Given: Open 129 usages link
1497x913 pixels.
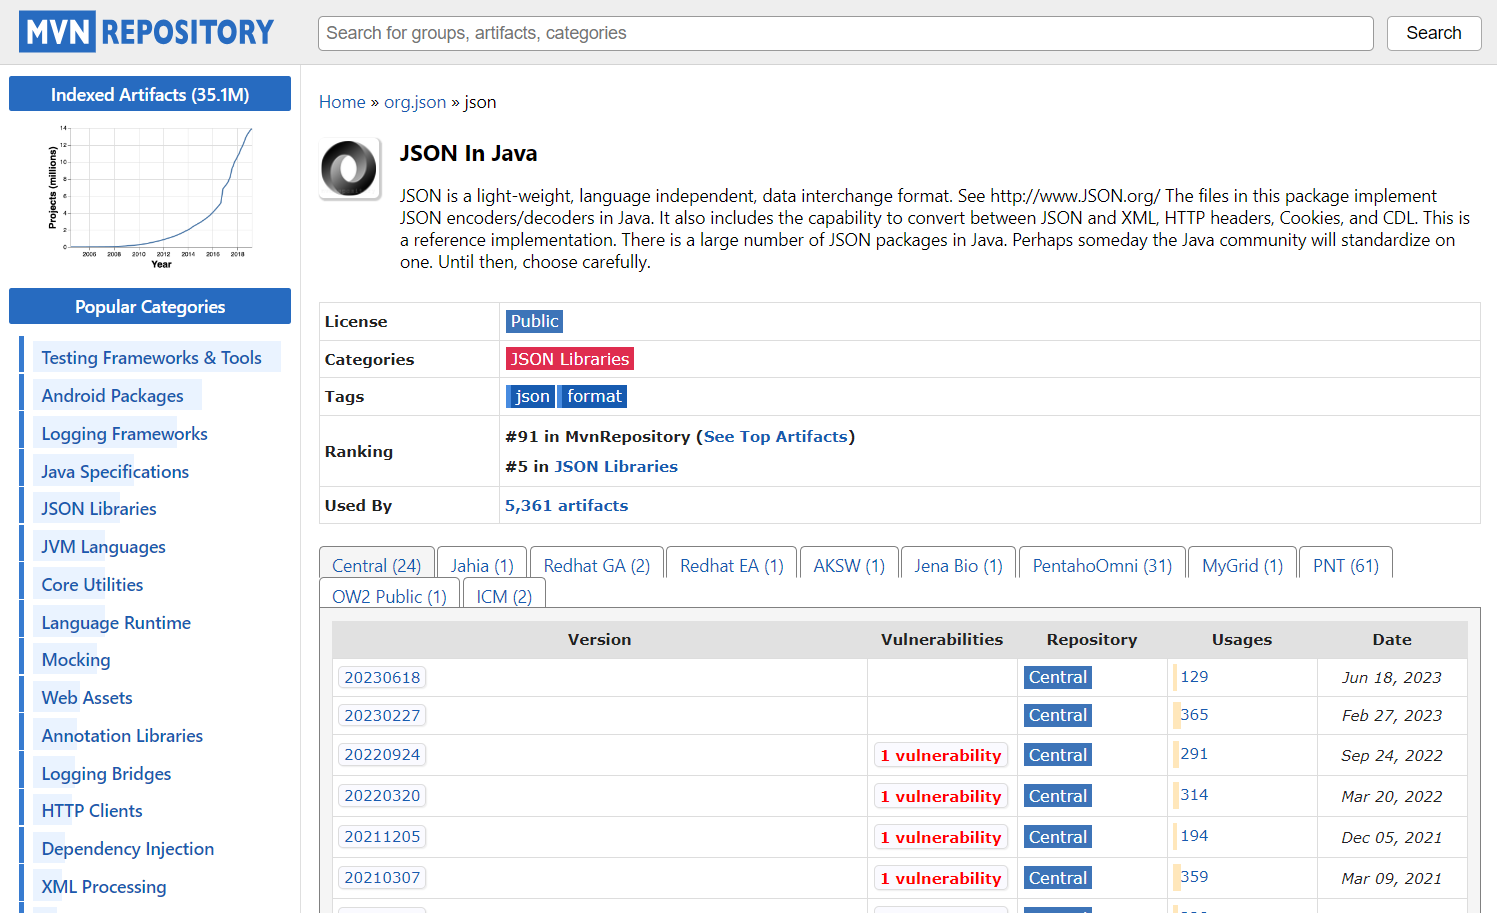Looking at the screenshot, I should [x=1194, y=677].
